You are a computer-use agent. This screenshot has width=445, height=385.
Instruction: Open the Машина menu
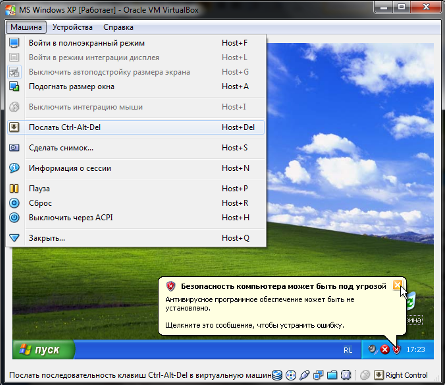[x=26, y=27]
